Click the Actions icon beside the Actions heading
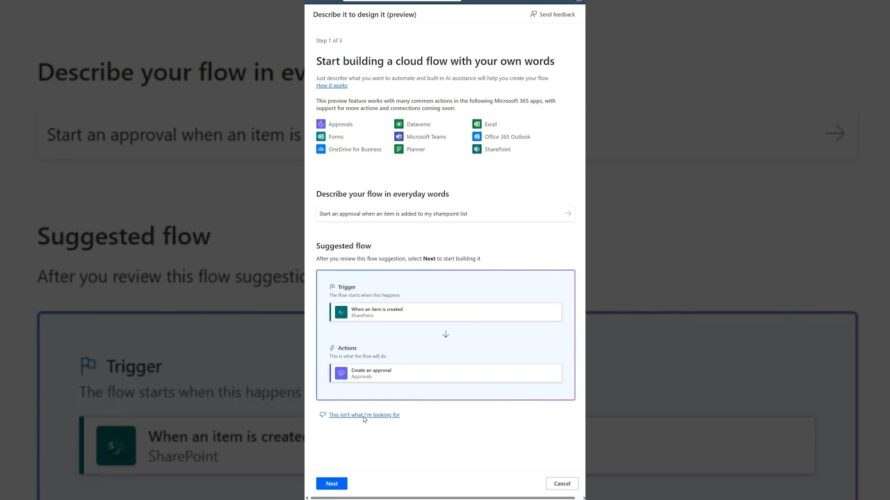Viewport: 890px width, 500px height. [332, 348]
